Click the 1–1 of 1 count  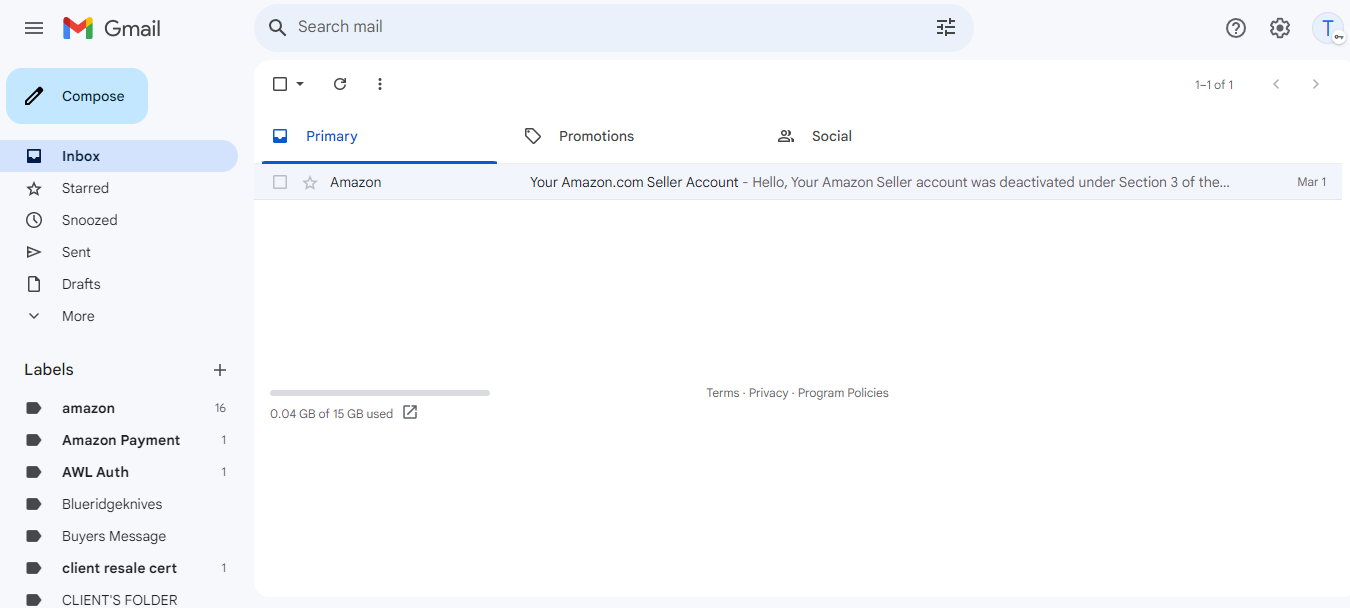(x=1214, y=85)
